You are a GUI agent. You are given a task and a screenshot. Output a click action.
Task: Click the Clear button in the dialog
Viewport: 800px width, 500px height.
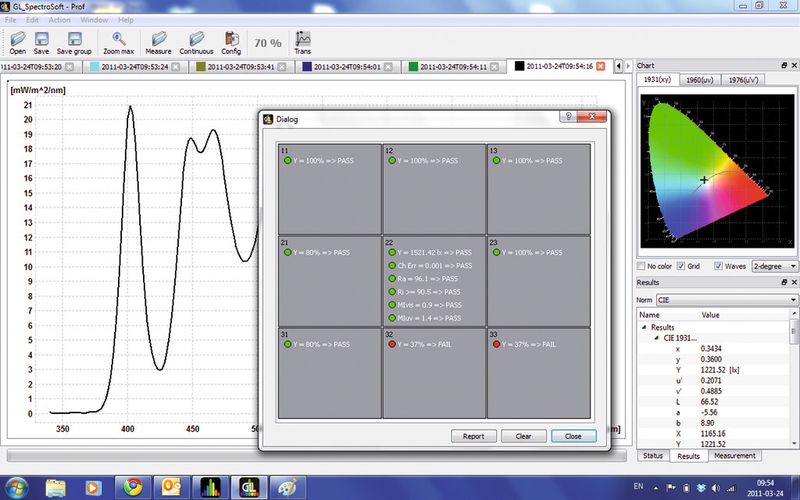tap(523, 436)
